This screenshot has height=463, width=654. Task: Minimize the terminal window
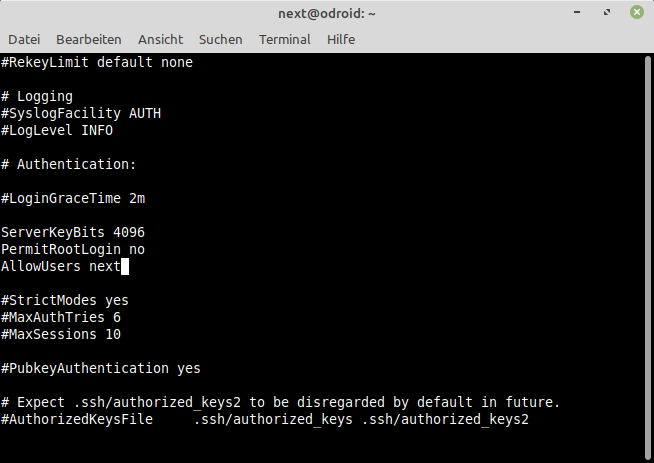(x=577, y=12)
